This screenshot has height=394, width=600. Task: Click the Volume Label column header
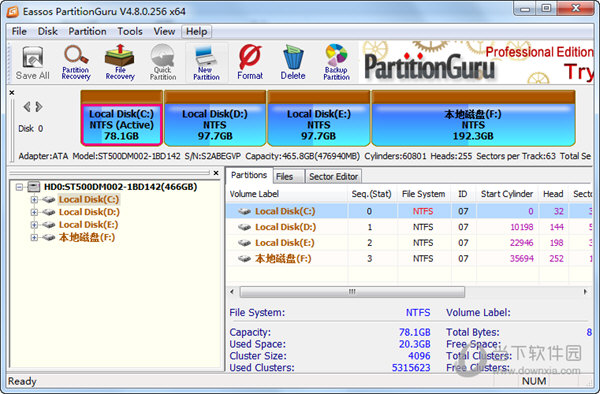tap(287, 194)
